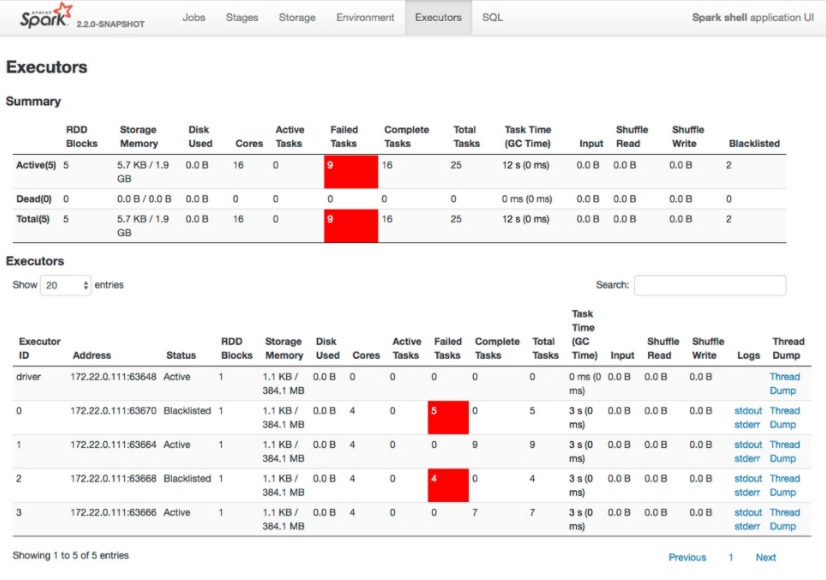
Task: Click the driver executor ID cell
Action: (28, 377)
